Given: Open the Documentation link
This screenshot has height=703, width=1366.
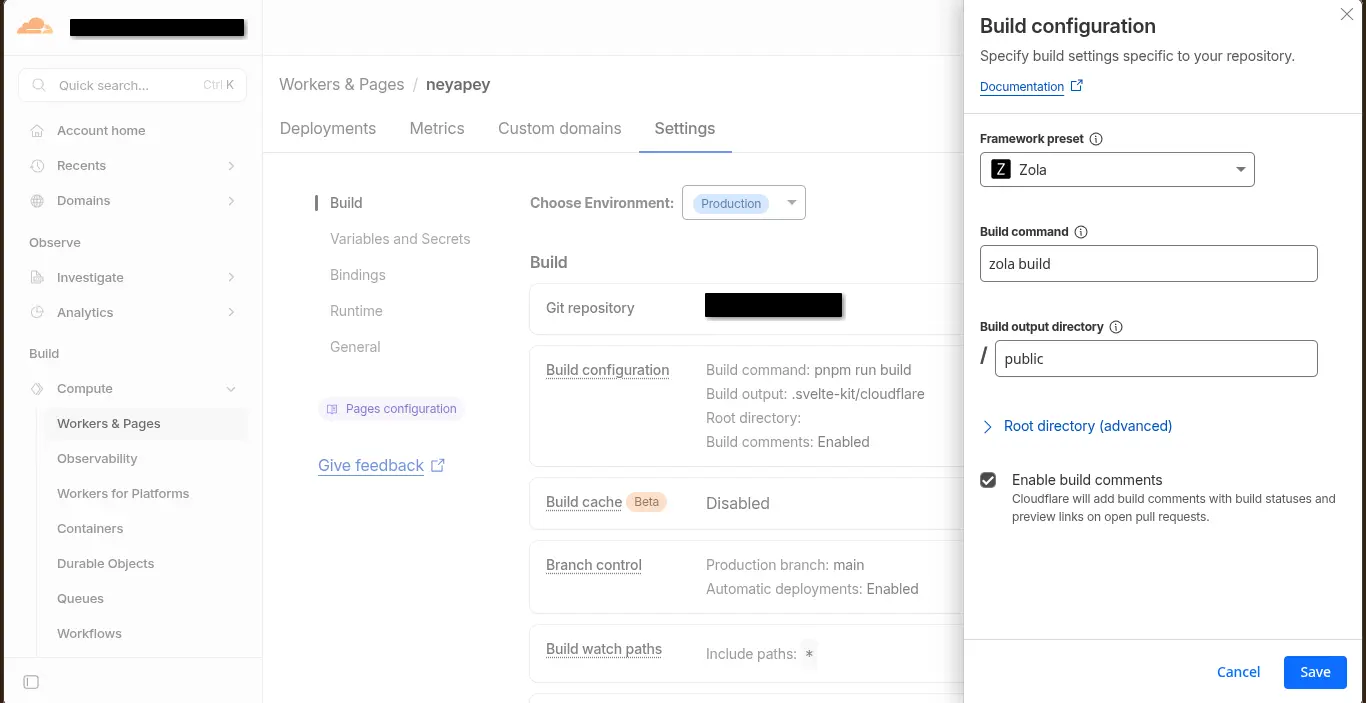Looking at the screenshot, I should pos(1022,87).
